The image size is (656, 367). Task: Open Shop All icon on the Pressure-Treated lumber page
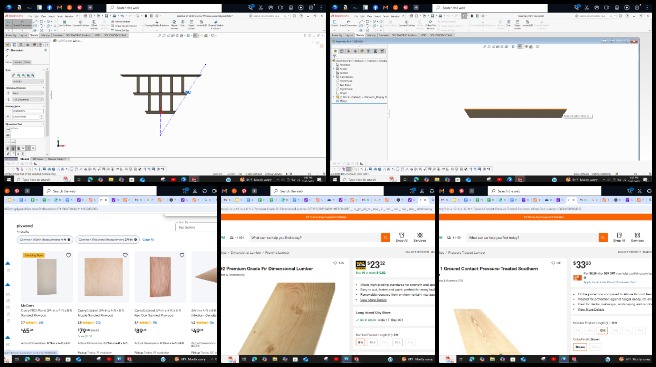(619, 237)
